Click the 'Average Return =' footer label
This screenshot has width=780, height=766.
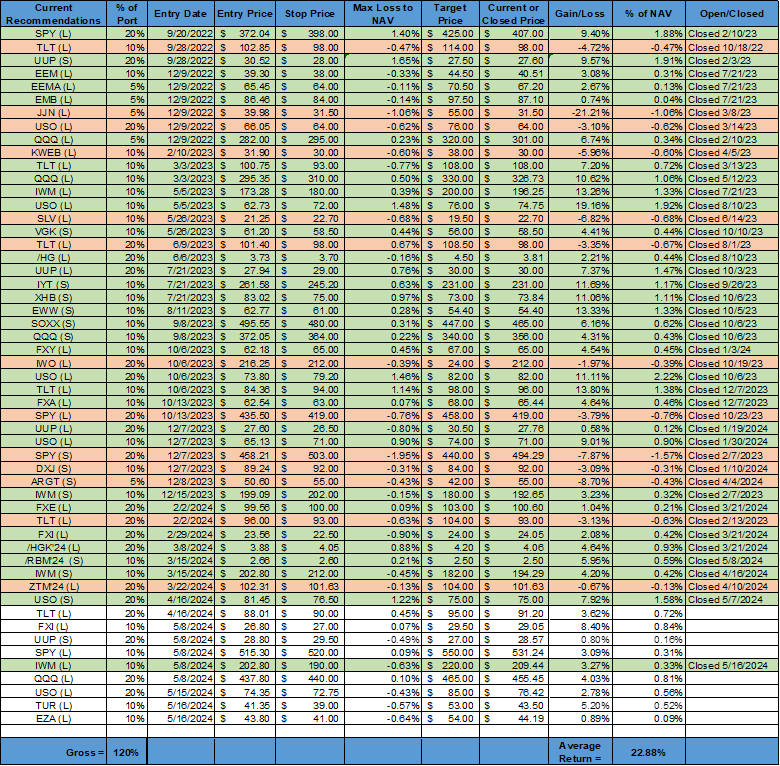point(580,752)
